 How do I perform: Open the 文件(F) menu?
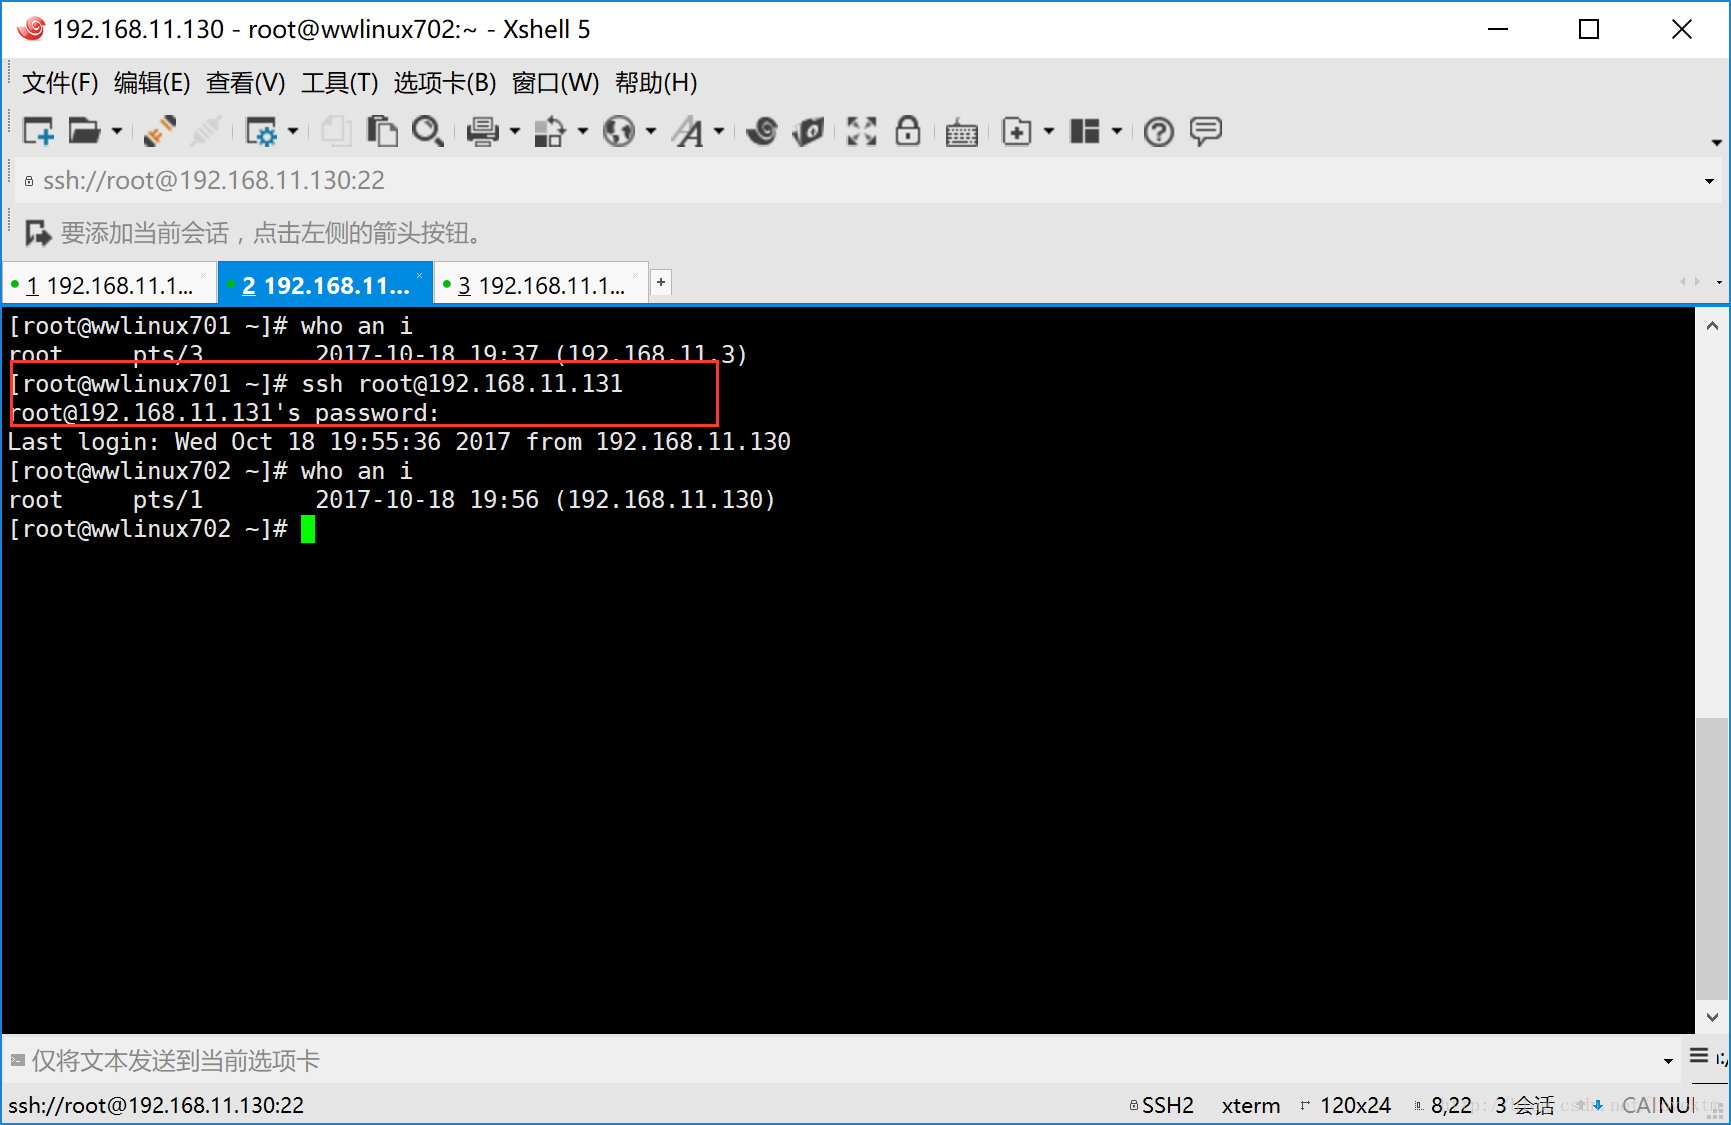60,83
